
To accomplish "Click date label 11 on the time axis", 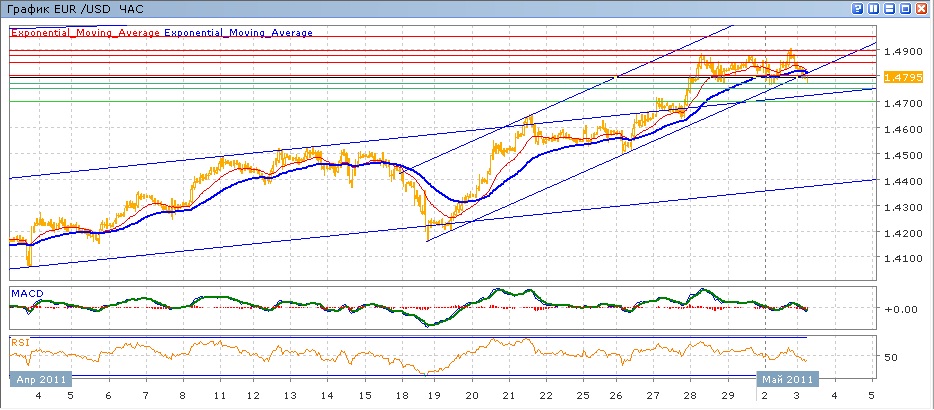I will coord(220,396).
